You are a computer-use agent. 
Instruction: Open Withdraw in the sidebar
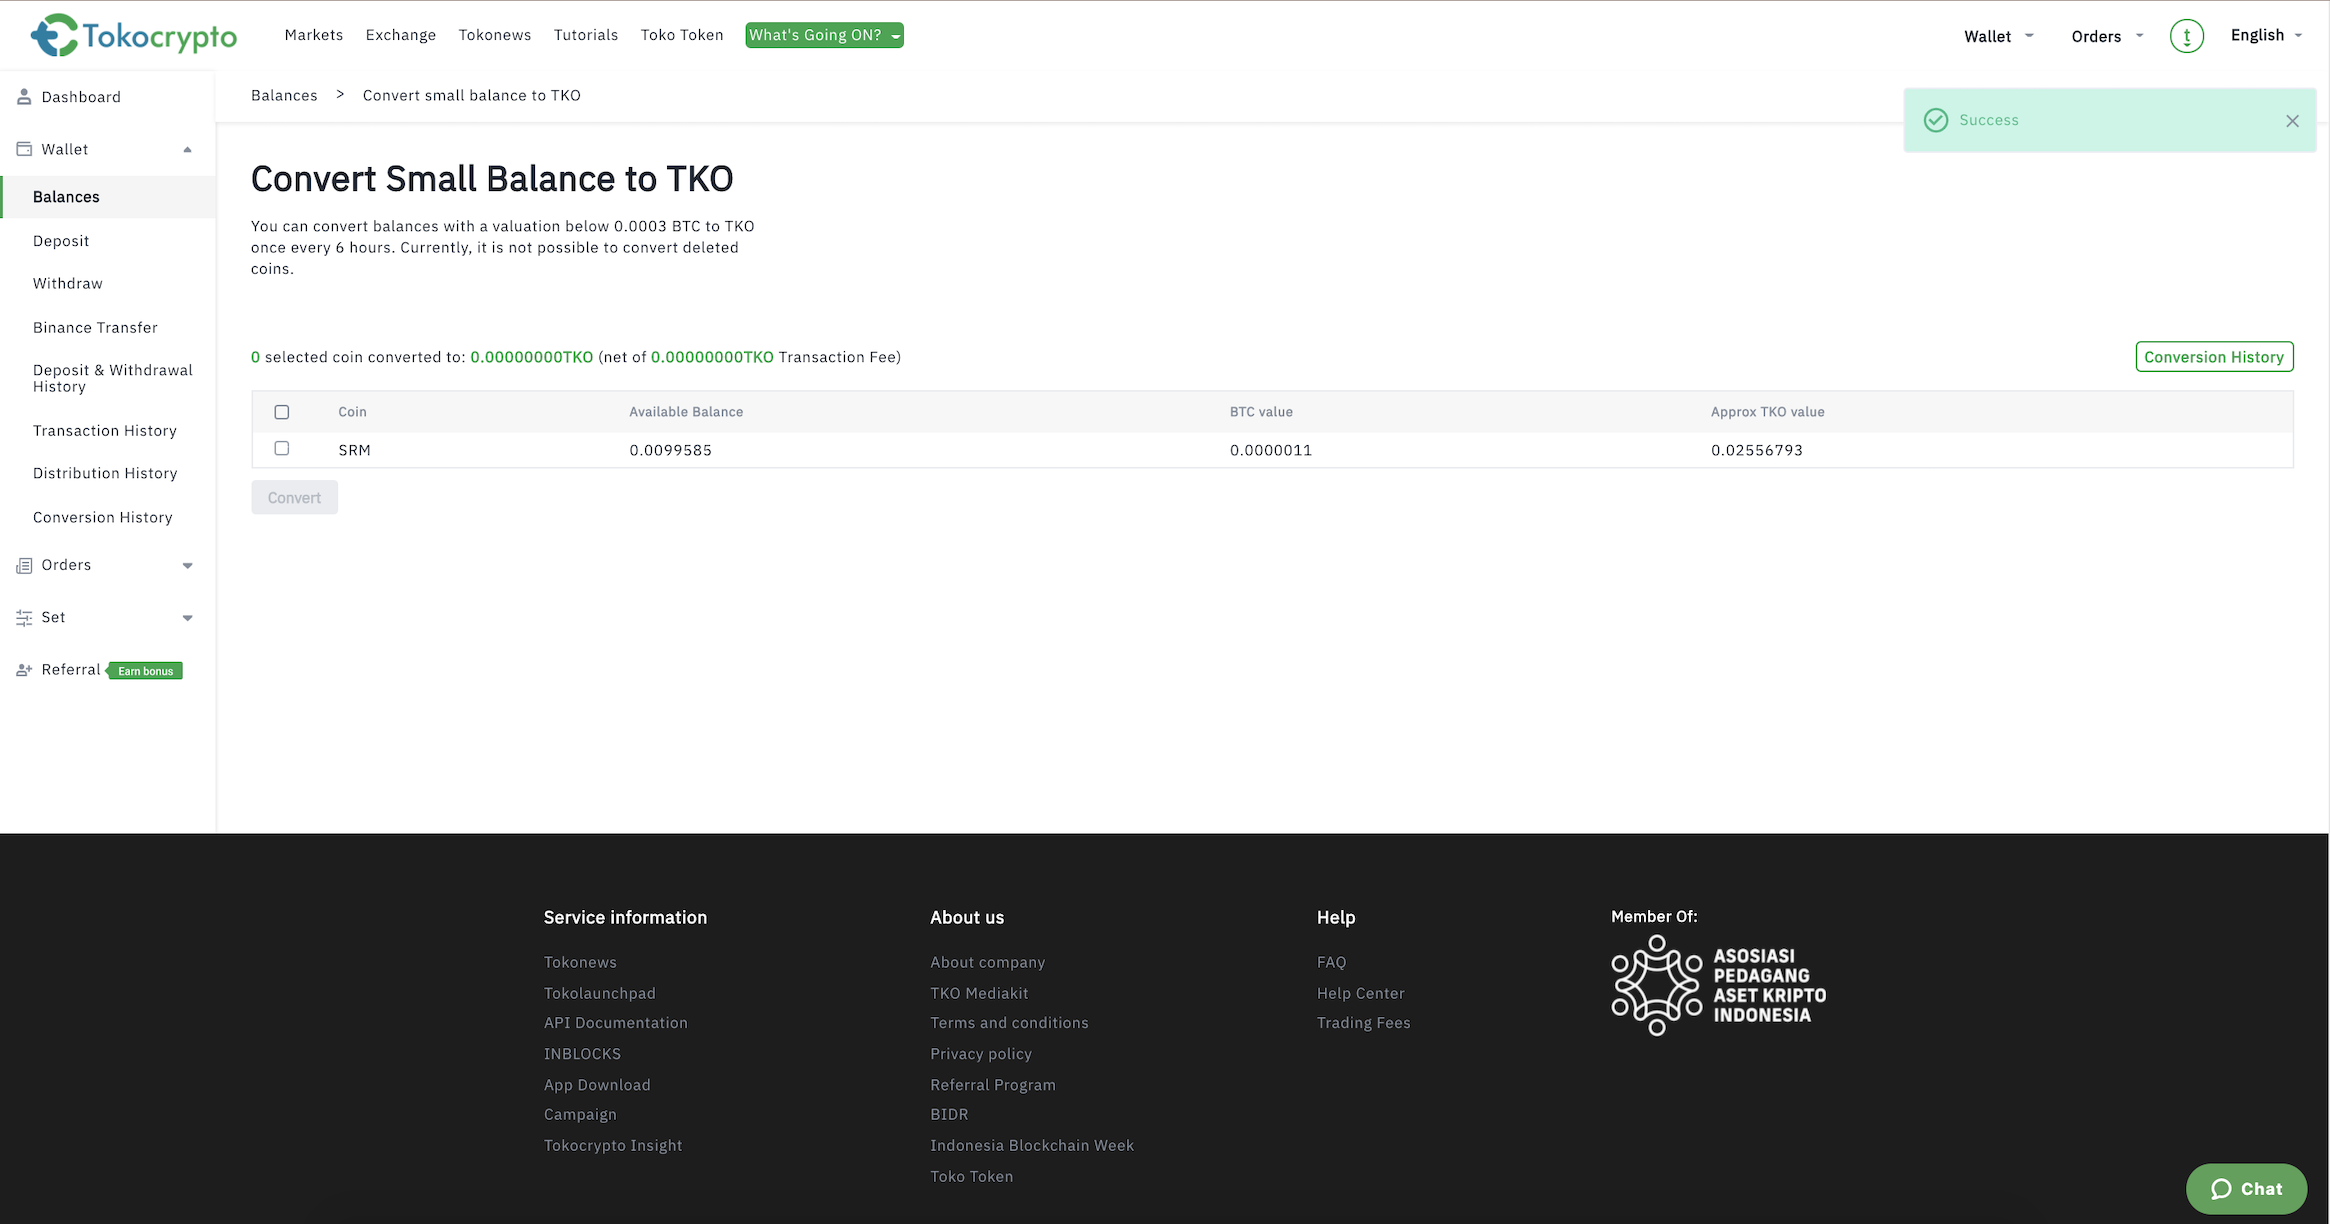(x=68, y=284)
